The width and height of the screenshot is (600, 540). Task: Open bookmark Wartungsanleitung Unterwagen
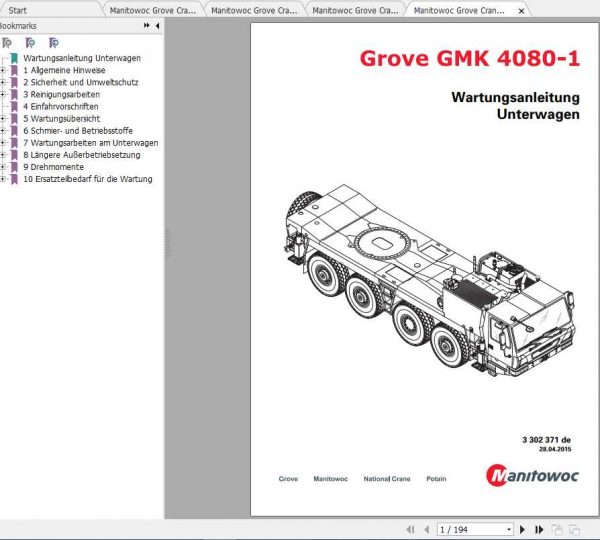tap(82, 58)
